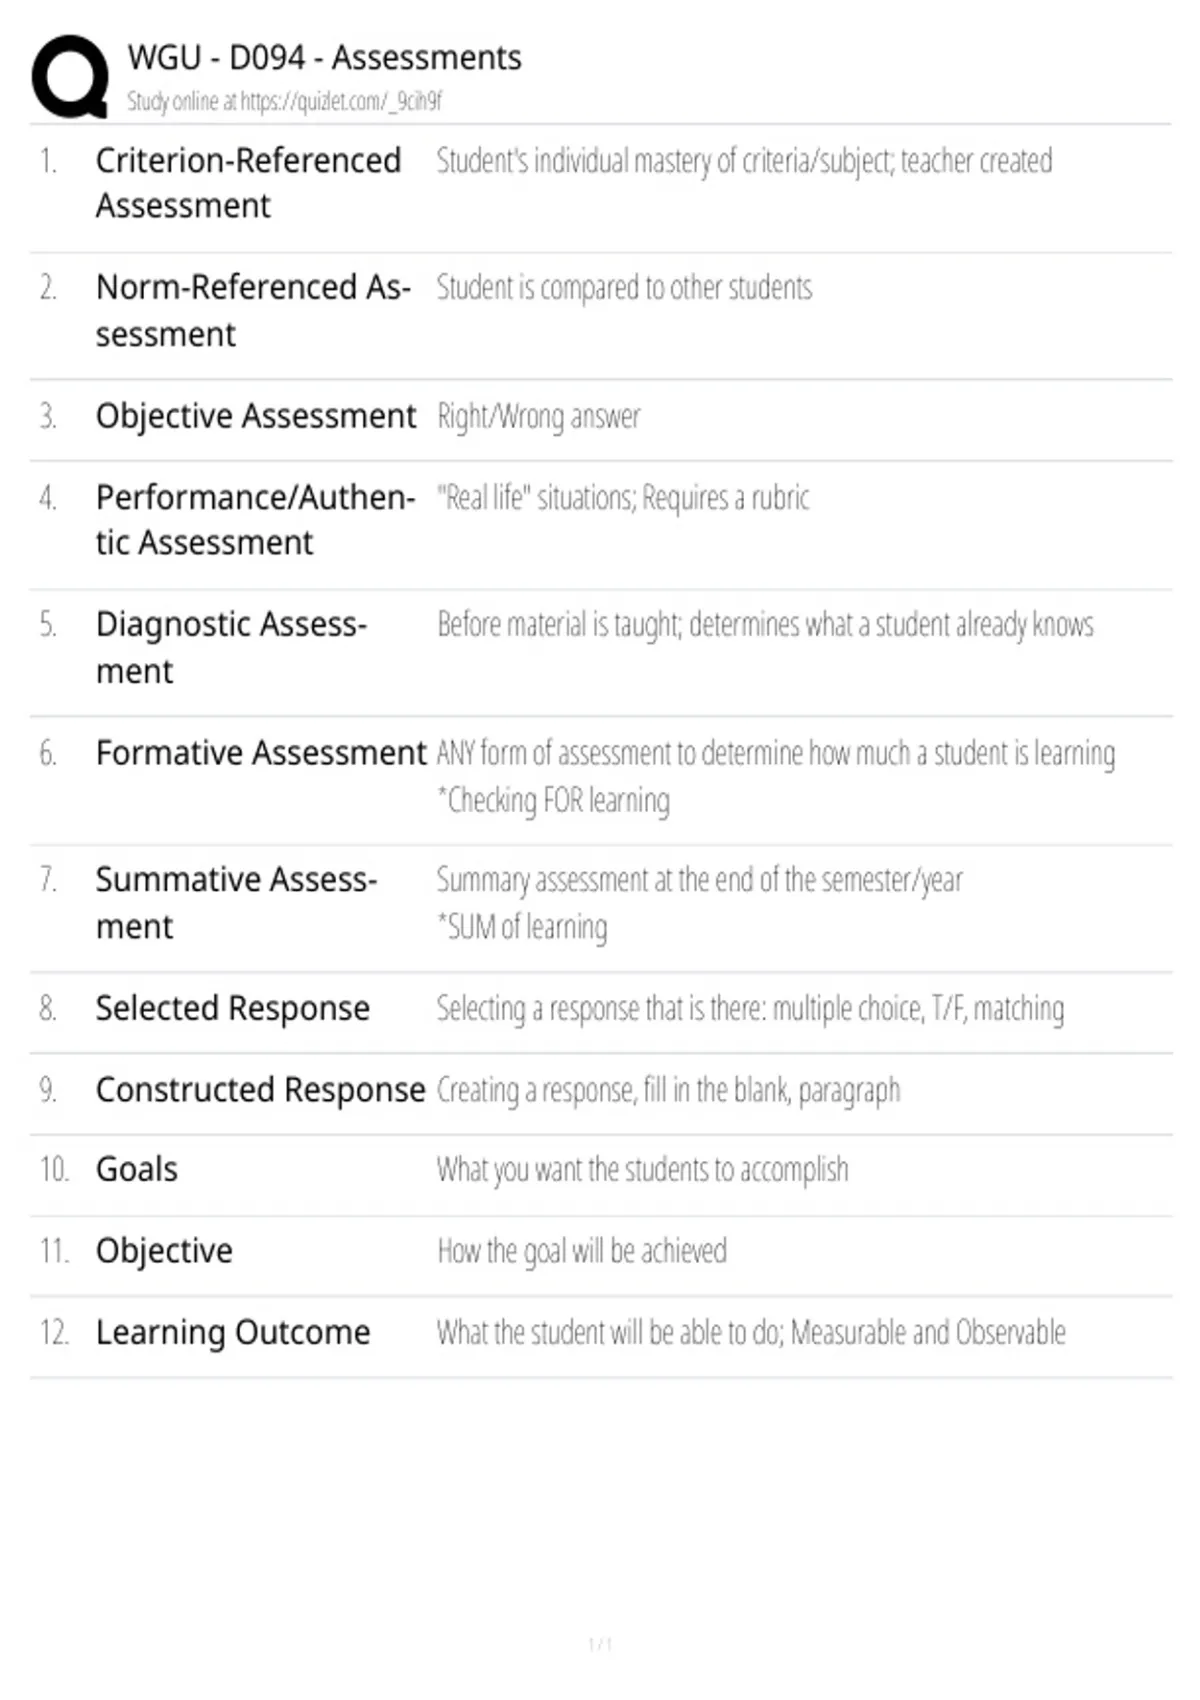Click the Goals term

[x=137, y=1170]
